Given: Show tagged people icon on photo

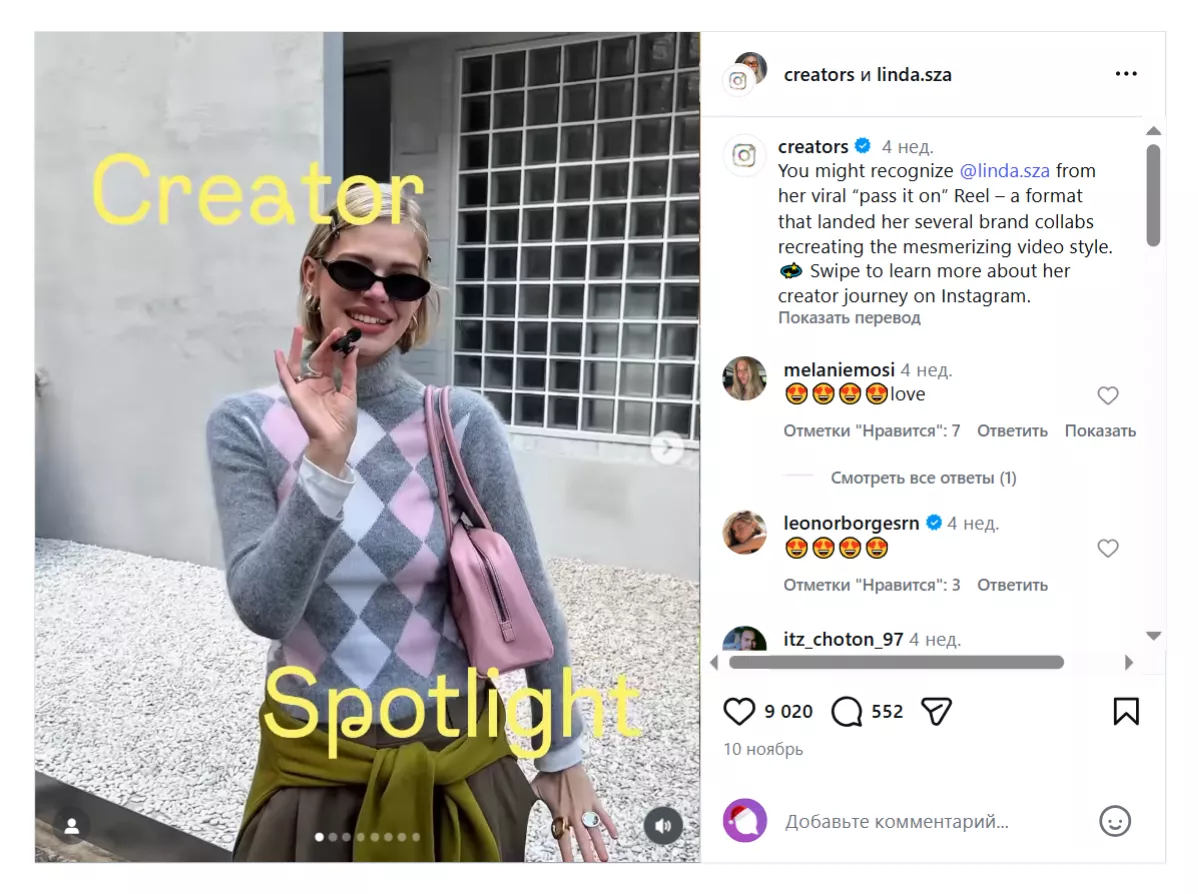Looking at the screenshot, I should (72, 826).
